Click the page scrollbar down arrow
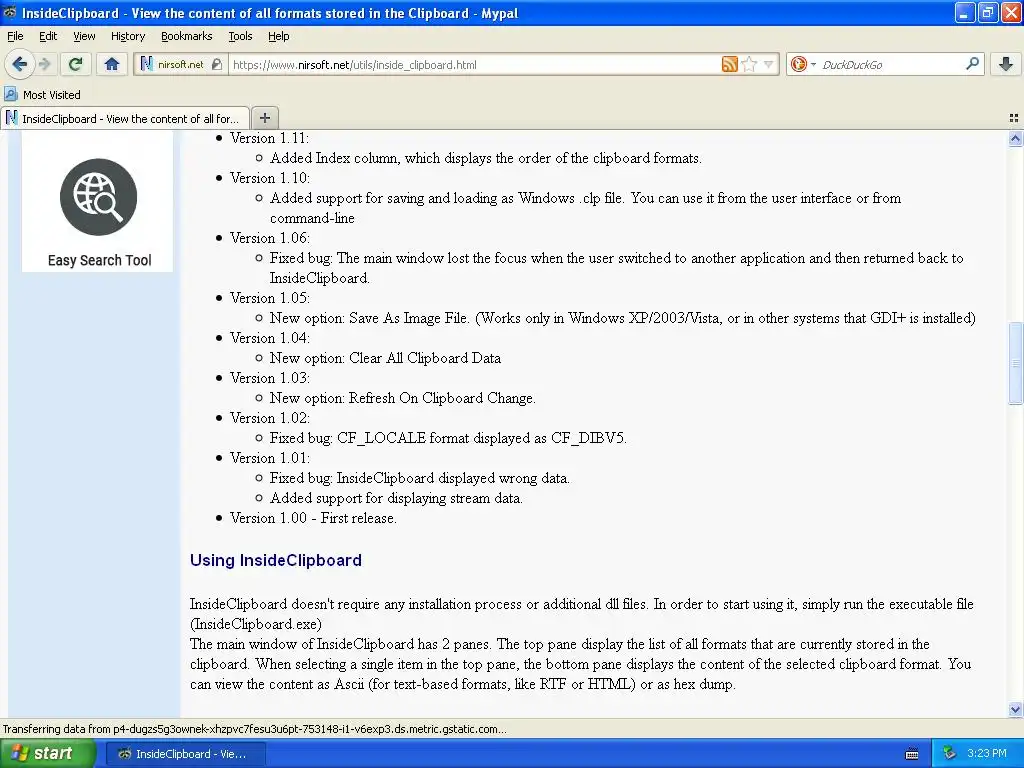Viewport: 1024px width, 768px height. [x=1015, y=709]
